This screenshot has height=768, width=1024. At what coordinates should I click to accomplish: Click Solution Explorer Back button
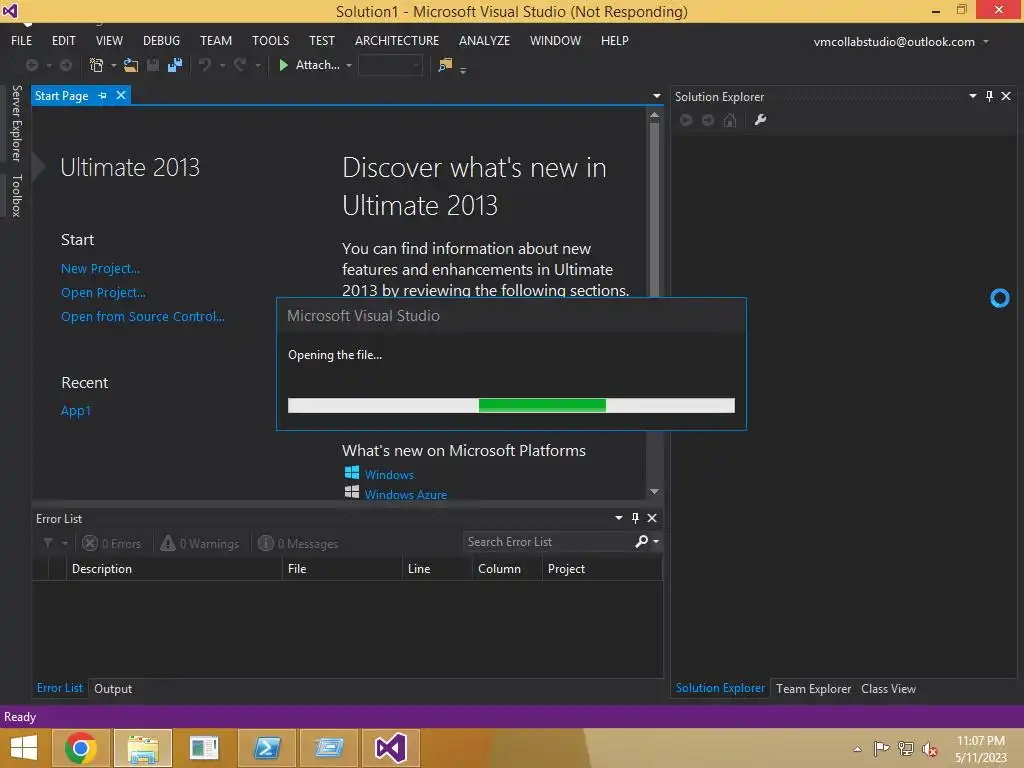tap(686, 120)
